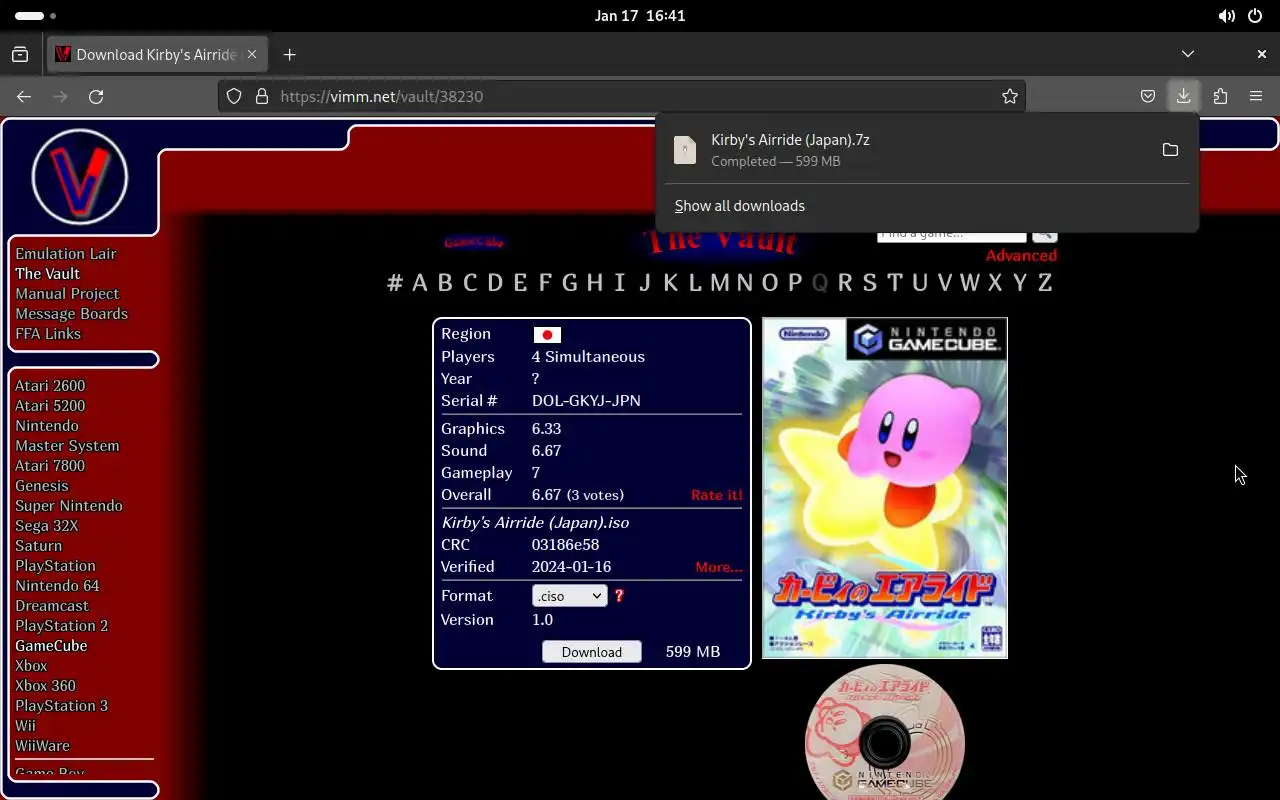This screenshot has height=800, width=1280.
Task: Open the list all tabs chevron
Action: point(1188,54)
